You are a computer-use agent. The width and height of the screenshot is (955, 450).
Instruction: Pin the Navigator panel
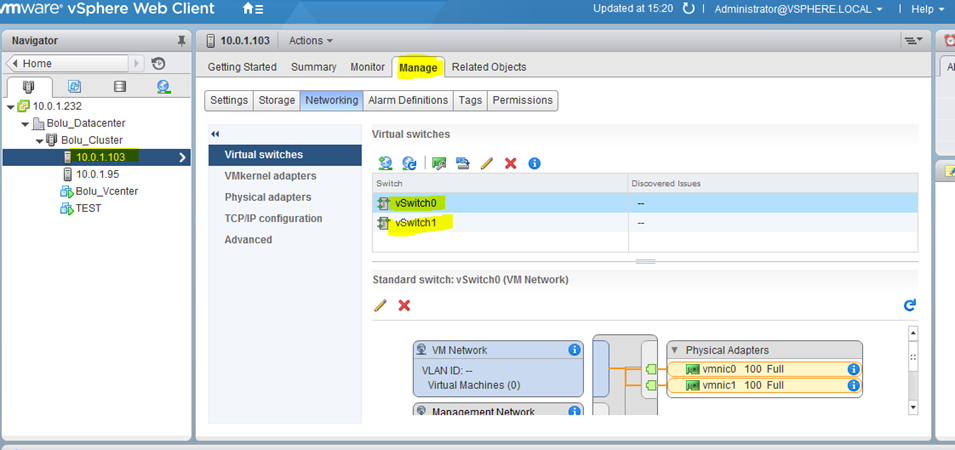[x=181, y=41]
